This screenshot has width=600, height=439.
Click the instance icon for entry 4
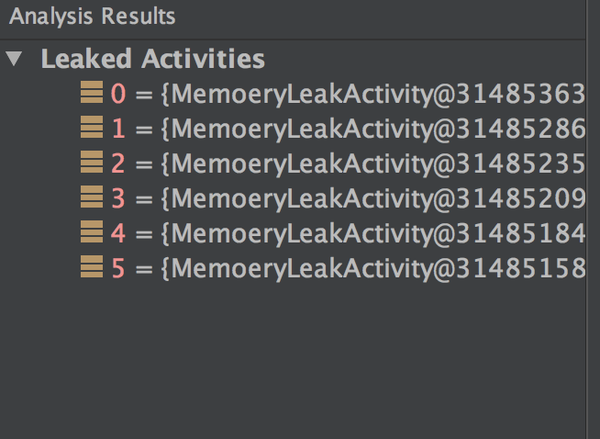[x=92, y=233]
